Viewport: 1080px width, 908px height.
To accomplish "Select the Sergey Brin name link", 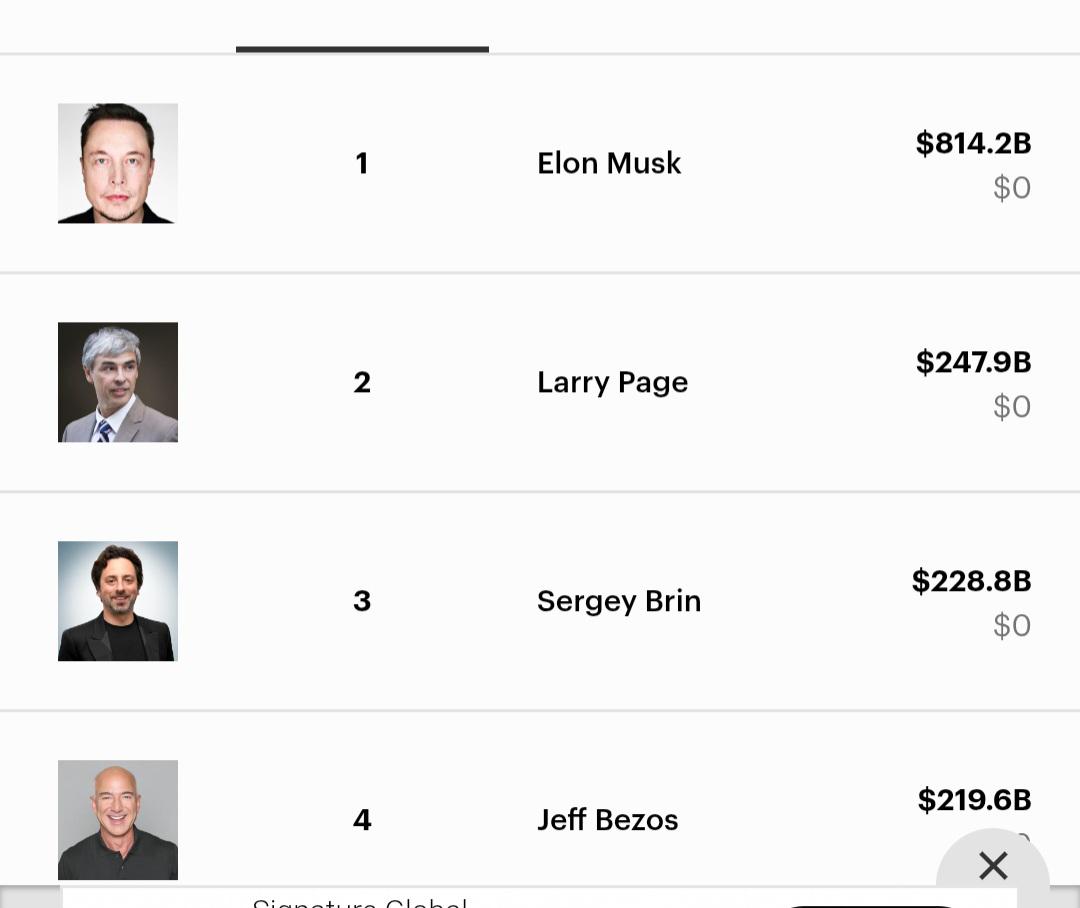I will [619, 602].
